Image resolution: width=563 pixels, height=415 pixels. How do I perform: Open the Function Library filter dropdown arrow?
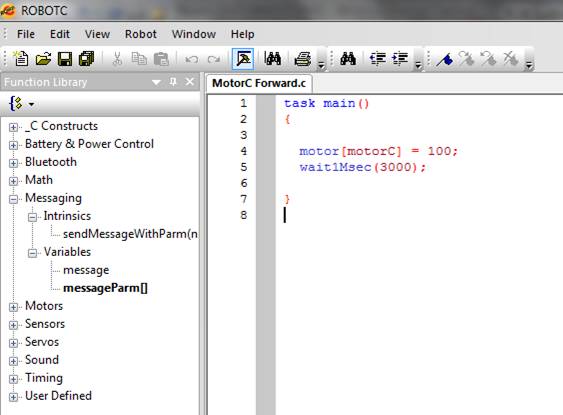point(31,104)
